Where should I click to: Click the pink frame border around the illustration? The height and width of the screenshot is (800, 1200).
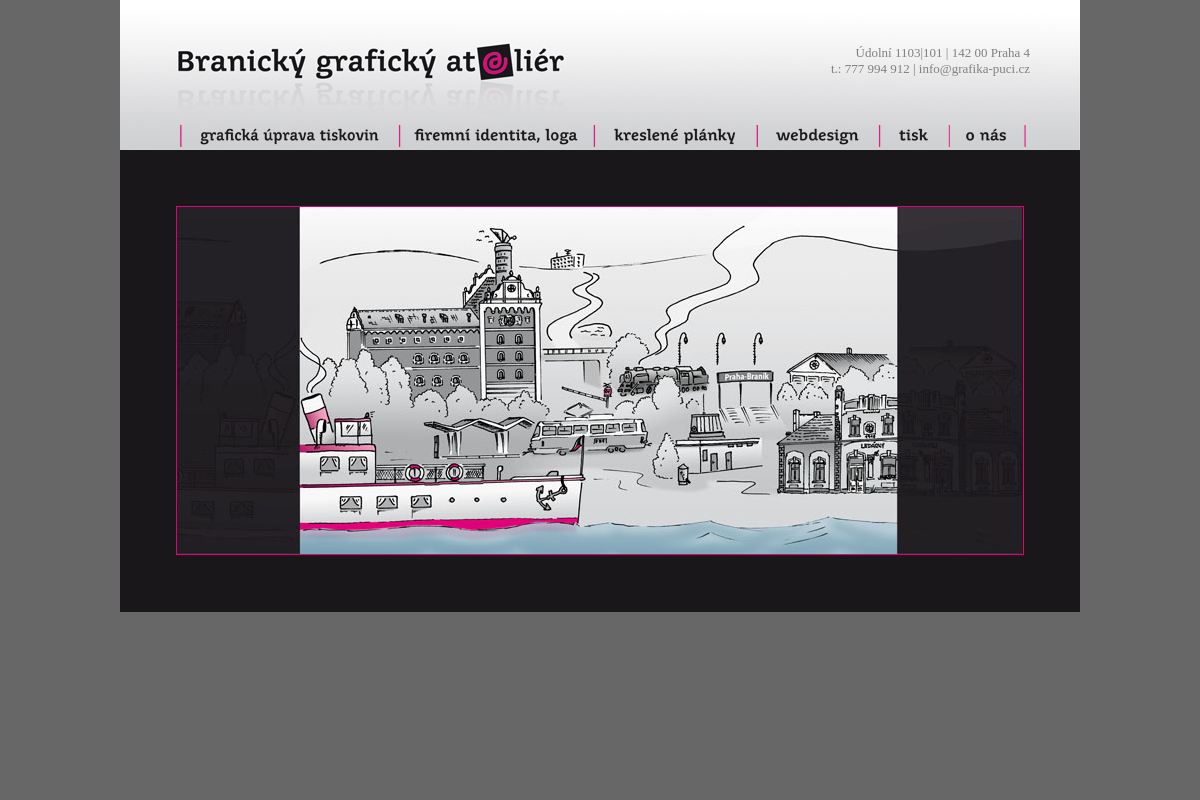click(x=600, y=209)
